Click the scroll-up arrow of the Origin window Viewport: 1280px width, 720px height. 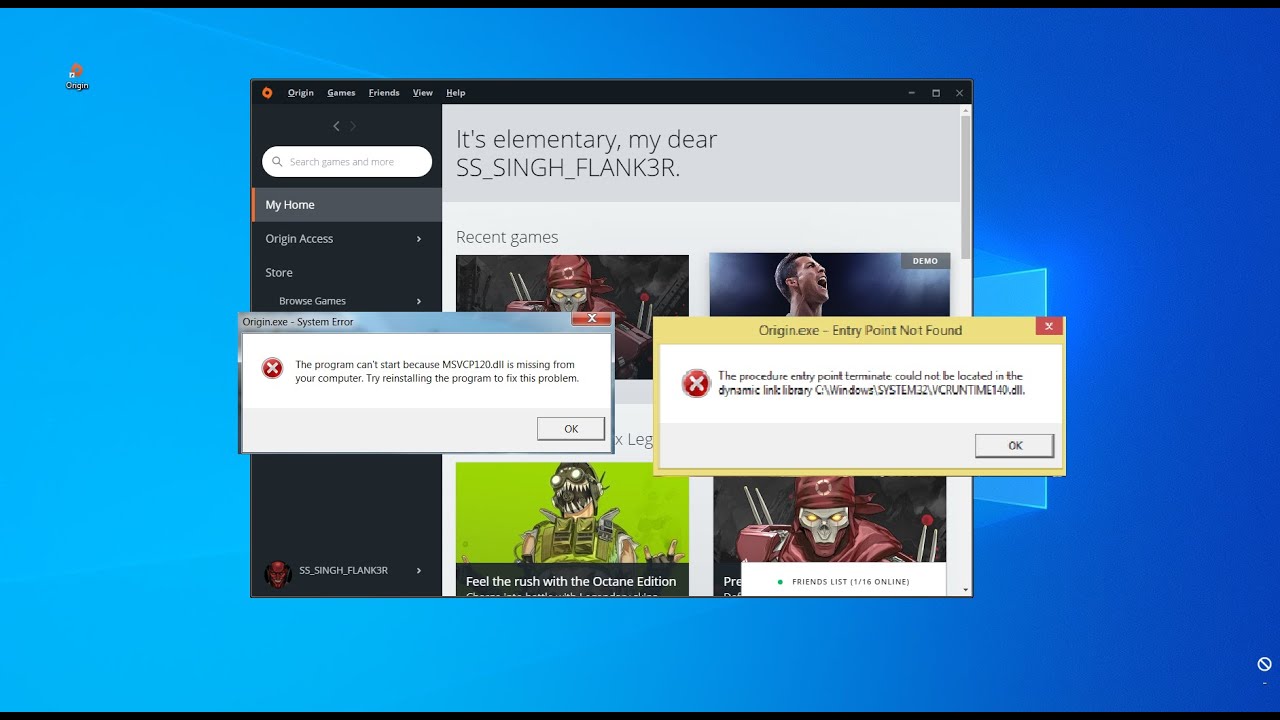[x=966, y=109]
